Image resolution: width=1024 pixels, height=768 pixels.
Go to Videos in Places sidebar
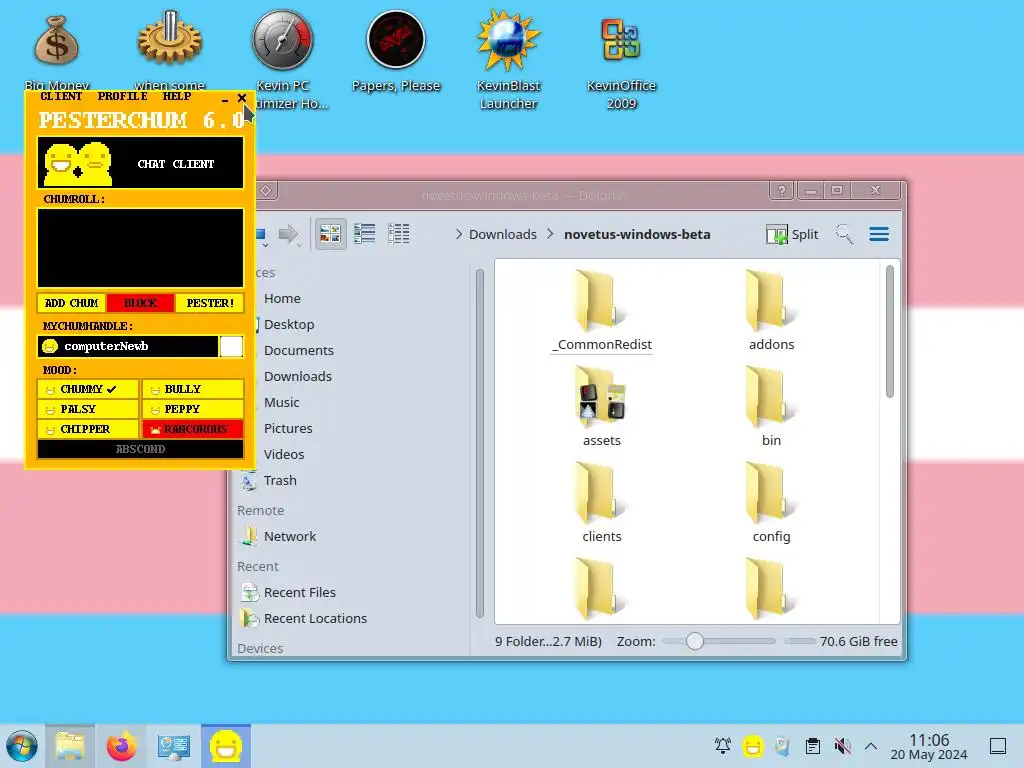click(284, 455)
